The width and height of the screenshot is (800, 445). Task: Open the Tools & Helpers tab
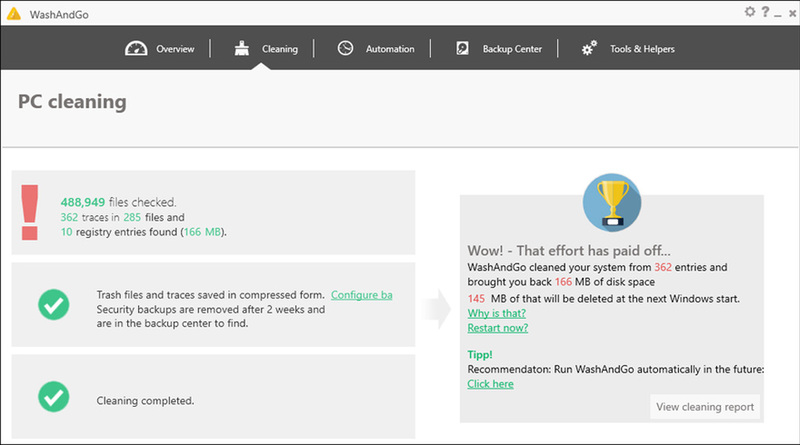coord(642,49)
